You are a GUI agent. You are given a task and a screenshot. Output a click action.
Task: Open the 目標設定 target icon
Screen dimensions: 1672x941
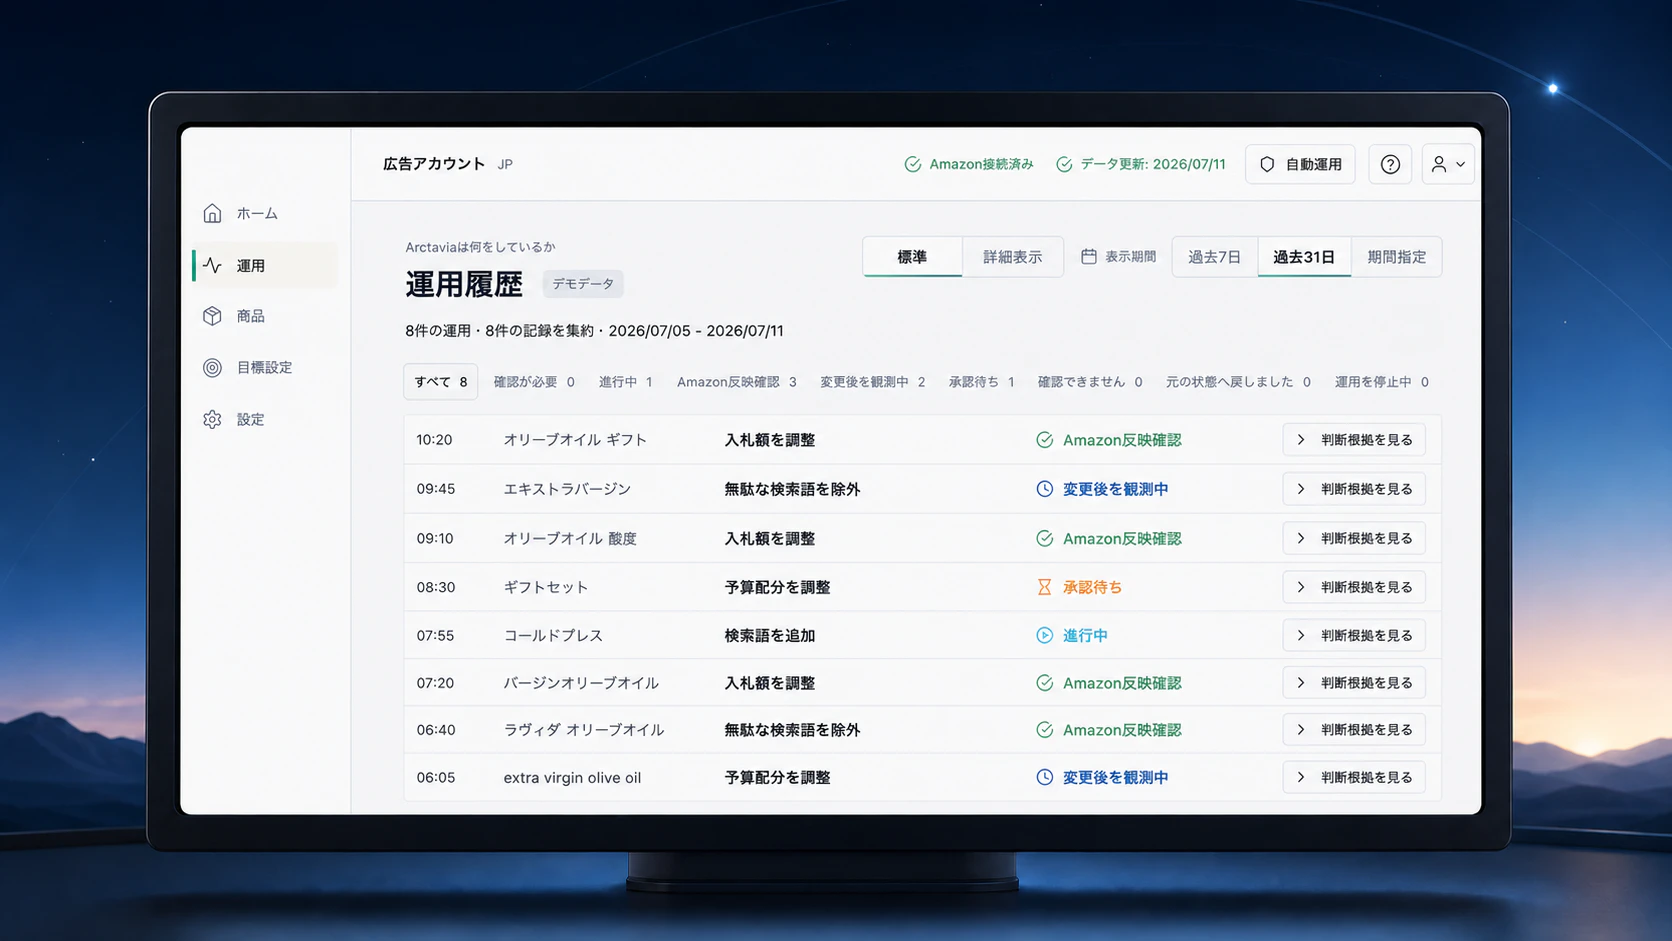(212, 367)
